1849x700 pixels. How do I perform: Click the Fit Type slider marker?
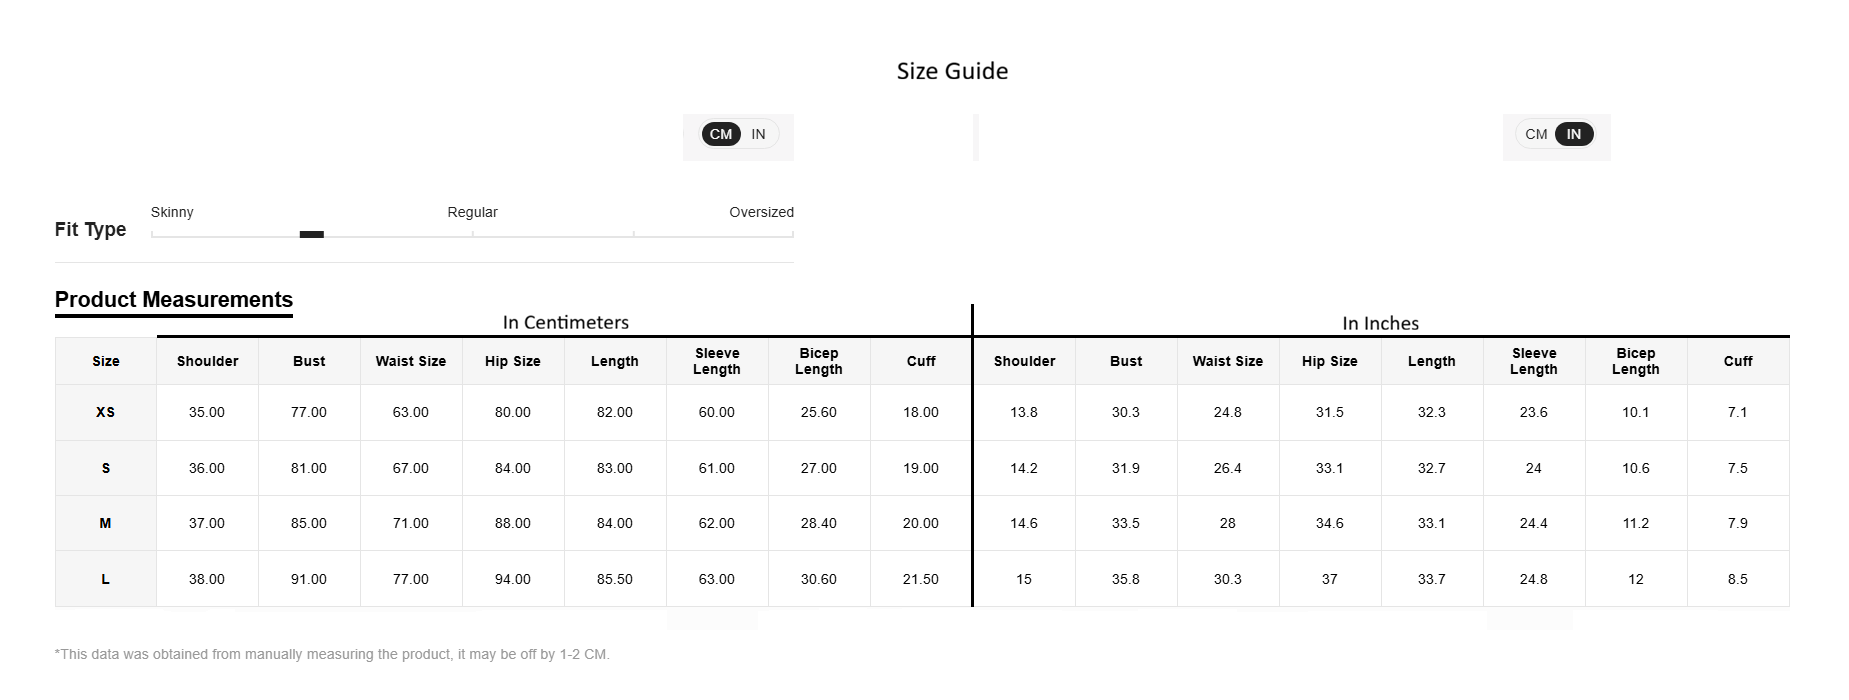[312, 235]
